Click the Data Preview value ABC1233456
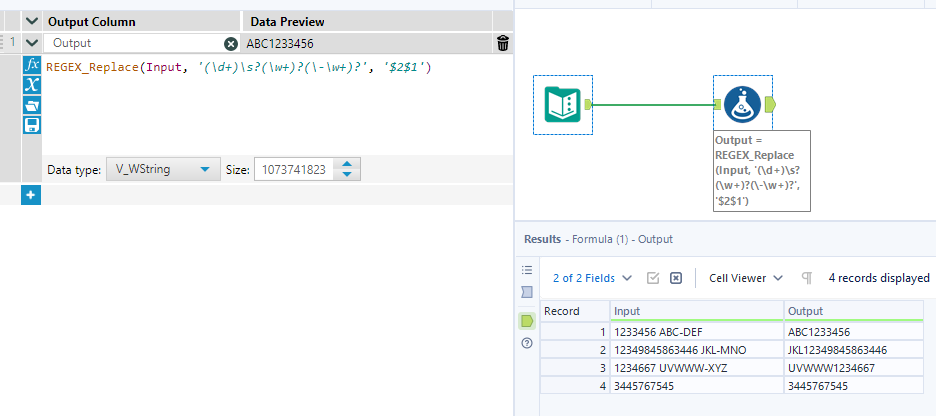The height and width of the screenshot is (416, 936). coord(280,44)
